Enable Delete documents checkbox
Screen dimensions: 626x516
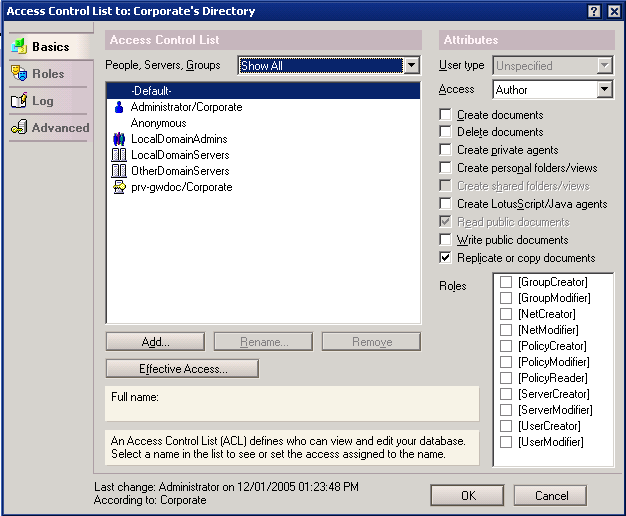point(445,131)
